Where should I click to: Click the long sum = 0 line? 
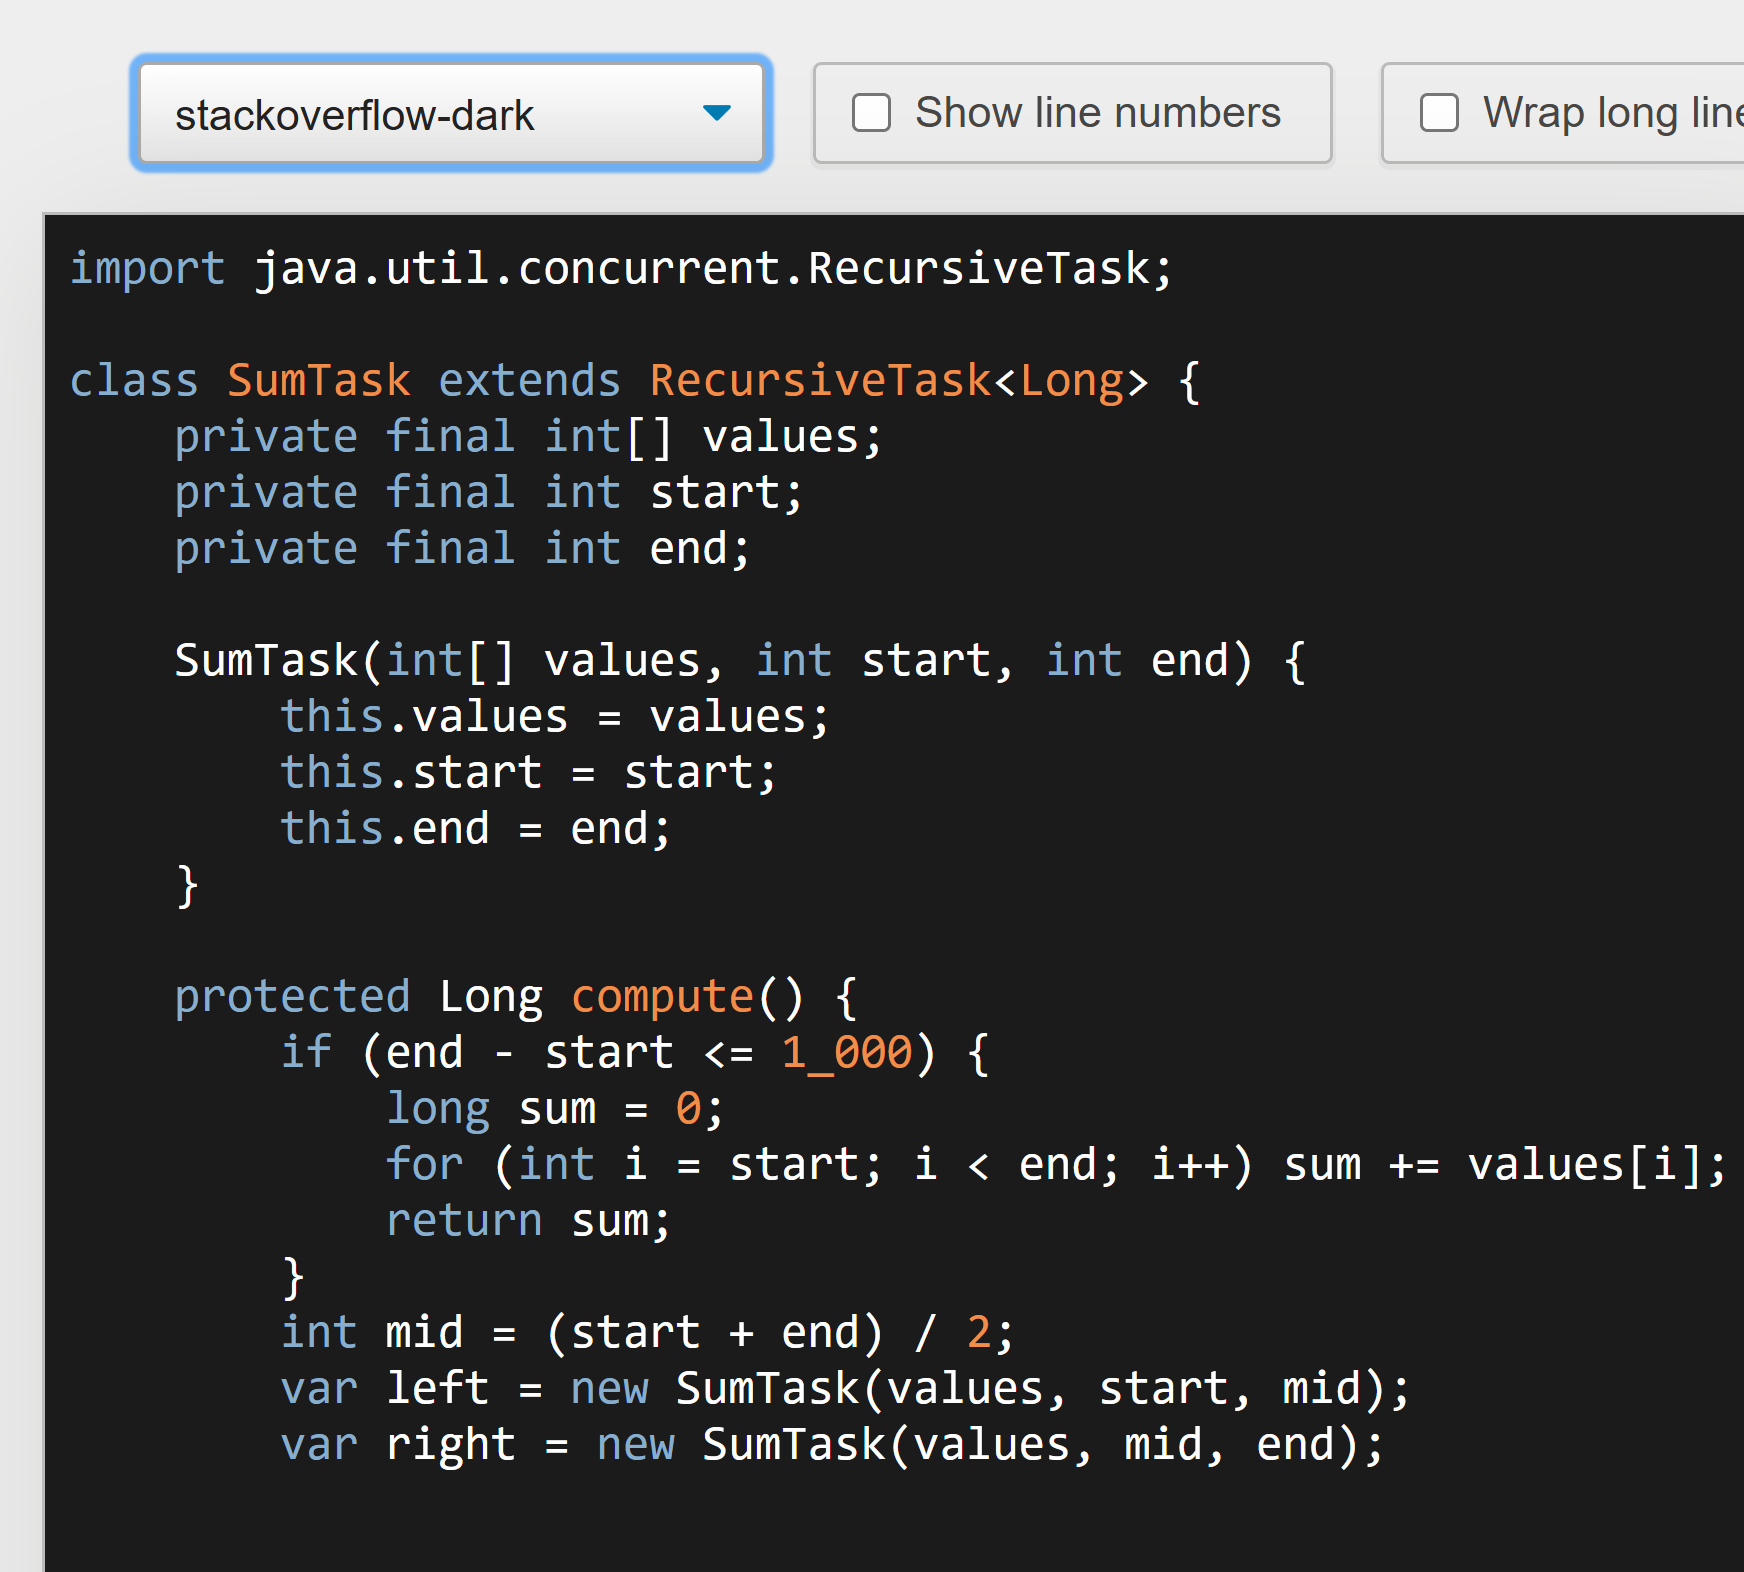(555, 1108)
